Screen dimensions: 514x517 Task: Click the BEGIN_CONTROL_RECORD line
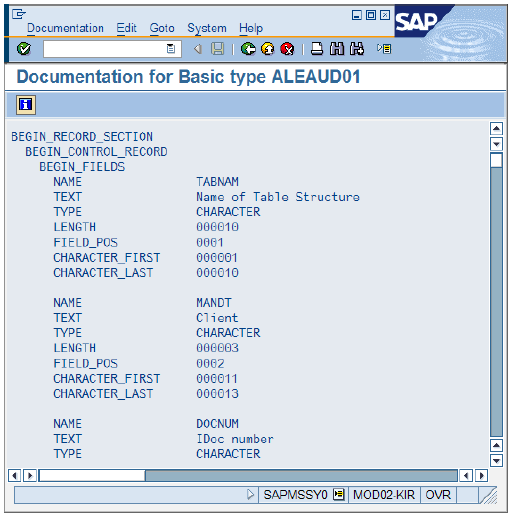click(96, 152)
